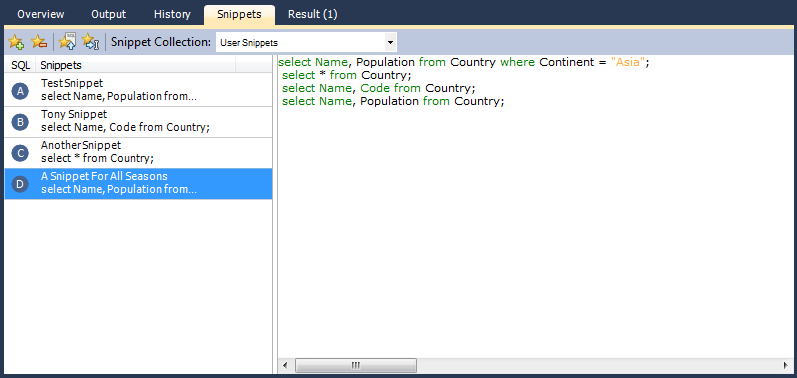Click the B badge of Tony Snippet

(20, 122)
